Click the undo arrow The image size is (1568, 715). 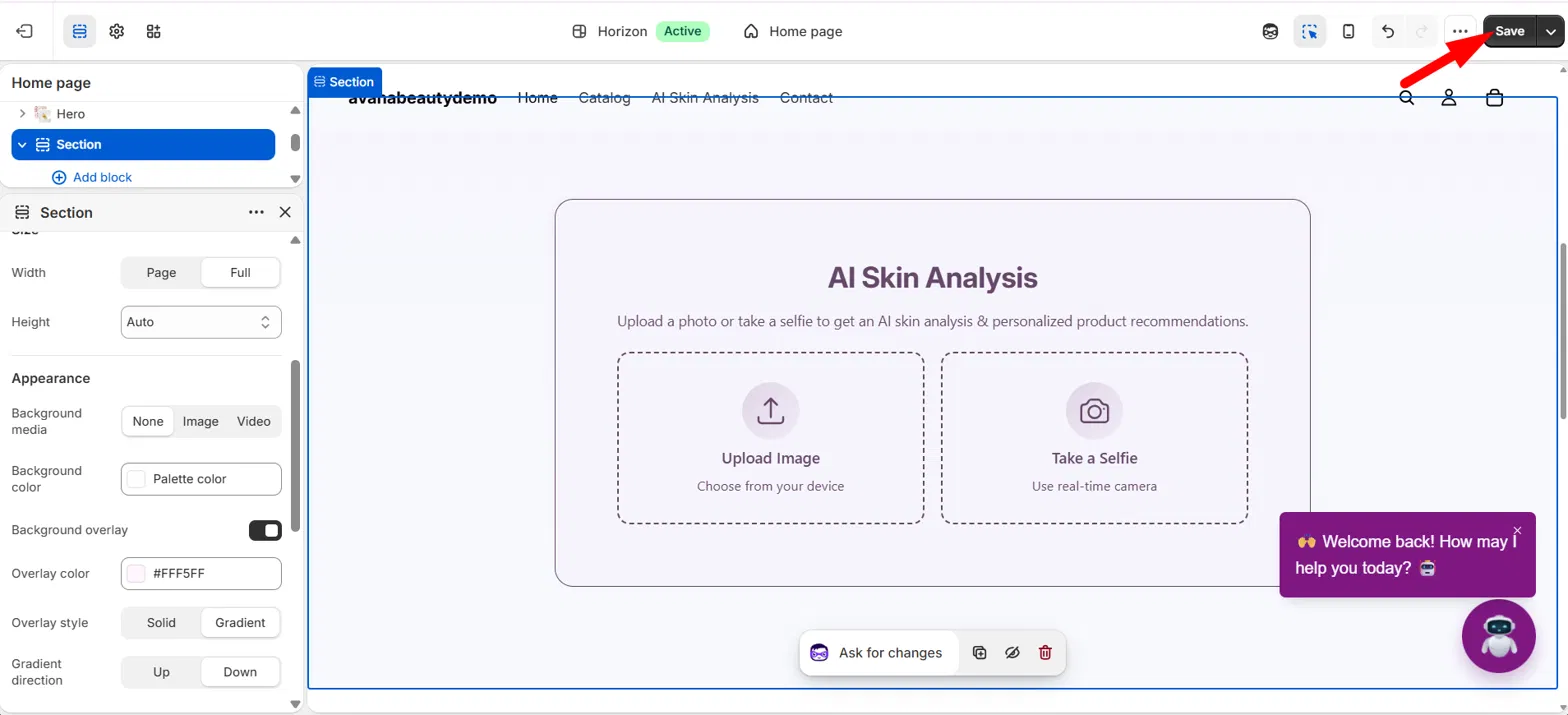point(1388,31)
